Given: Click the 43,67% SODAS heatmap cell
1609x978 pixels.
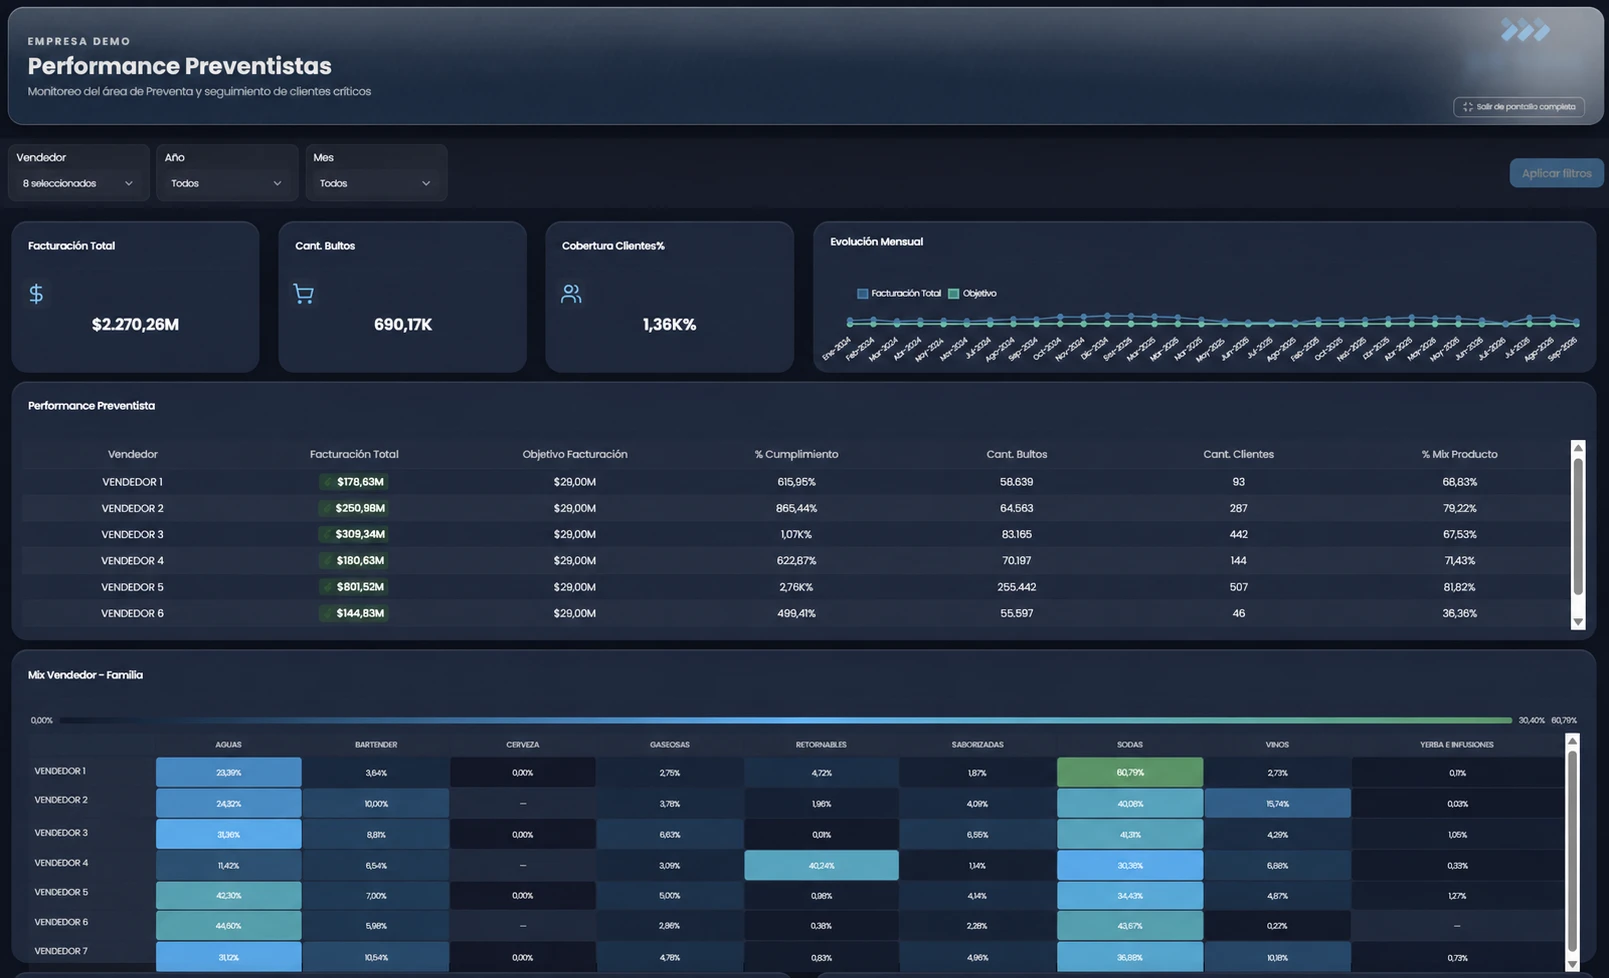Looking at the screenshot, I should tap(1130, 926).
